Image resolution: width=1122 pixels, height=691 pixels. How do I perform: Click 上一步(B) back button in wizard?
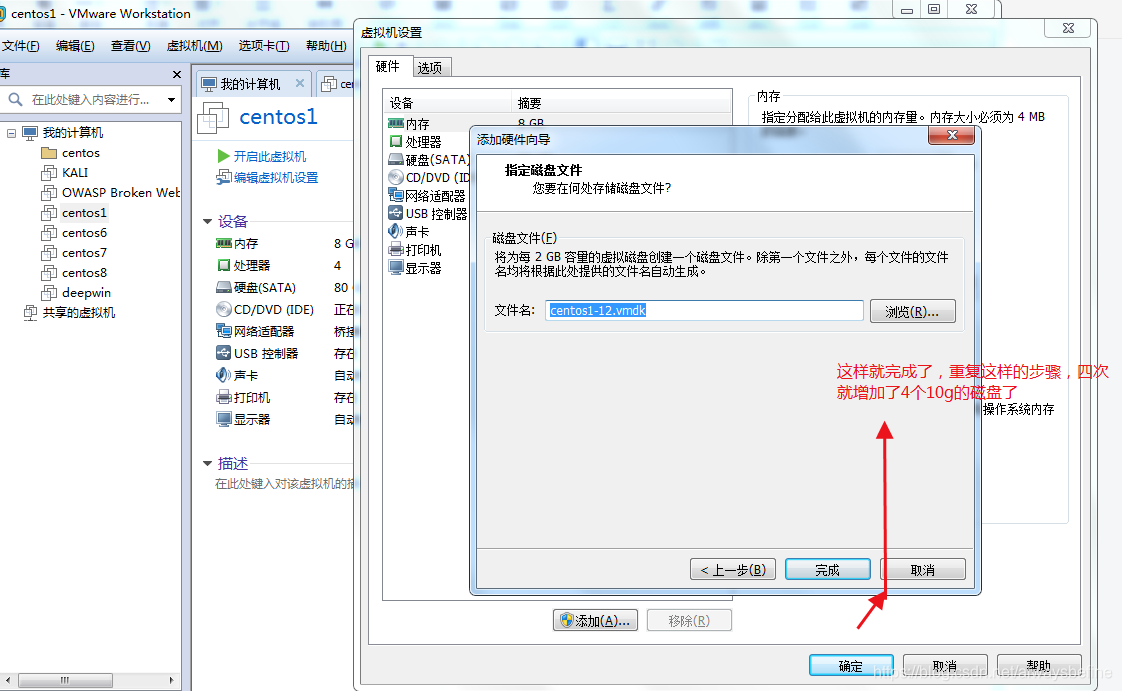[x=733, y=570]
